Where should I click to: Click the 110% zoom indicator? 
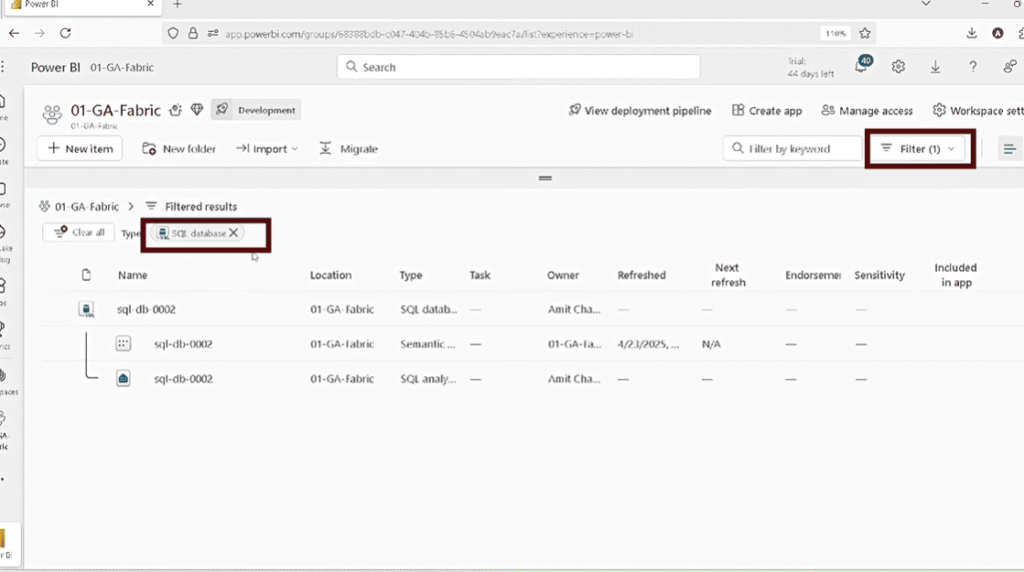click(835, 33)
